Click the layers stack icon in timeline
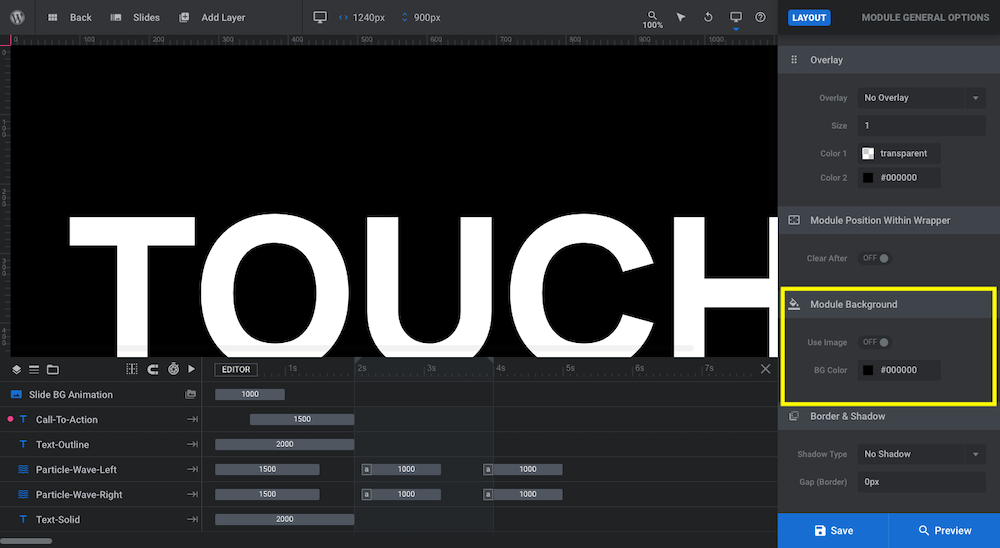The image size is (1000, 548). pyautogui.click(x=17, y=369)
